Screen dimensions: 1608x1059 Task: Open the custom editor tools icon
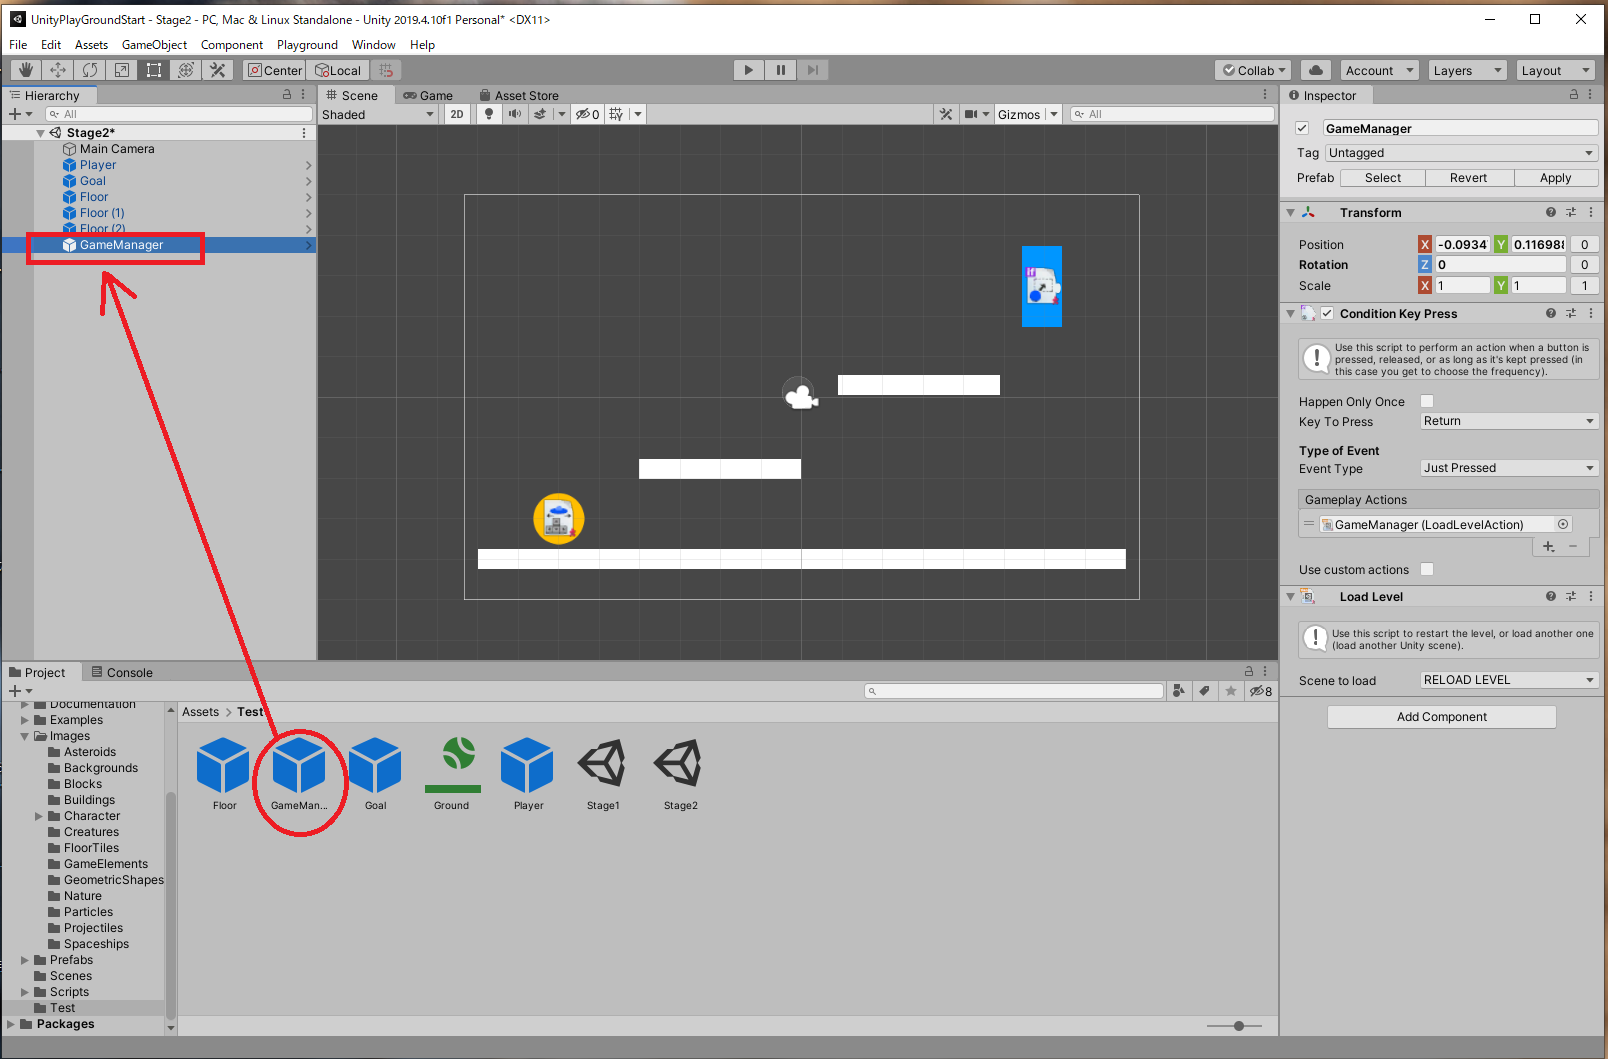point(218,70)
